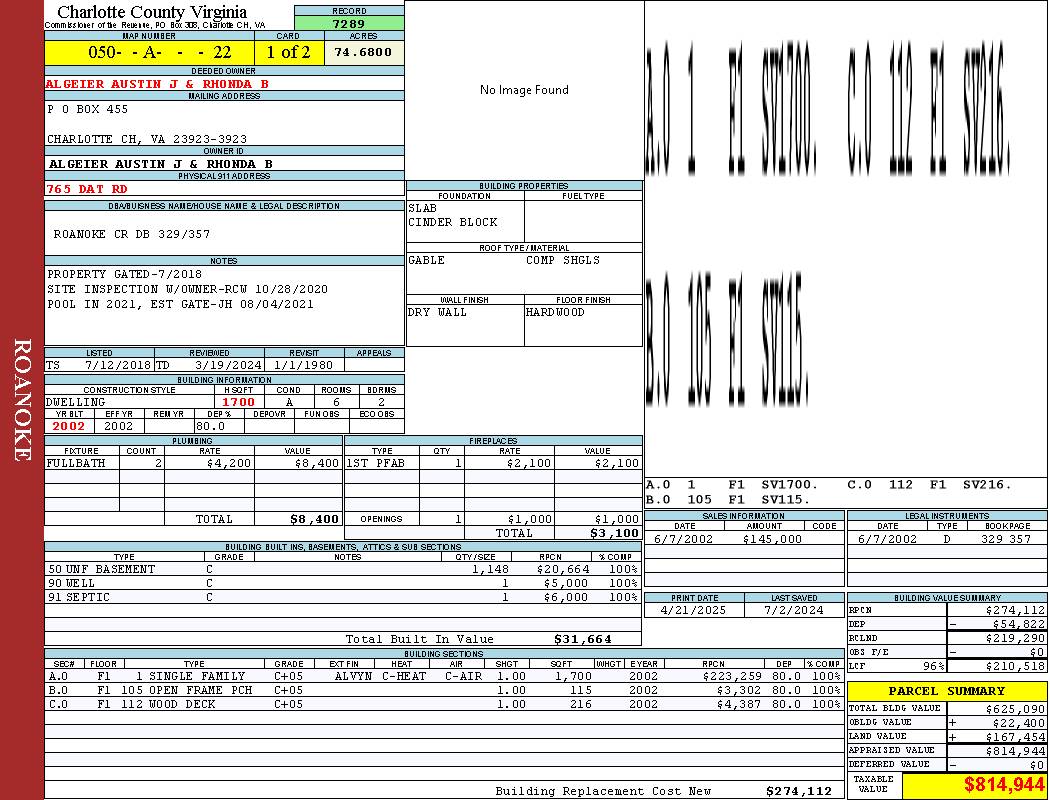Click reviewed date 3/19/2024

tap(228, 366)
